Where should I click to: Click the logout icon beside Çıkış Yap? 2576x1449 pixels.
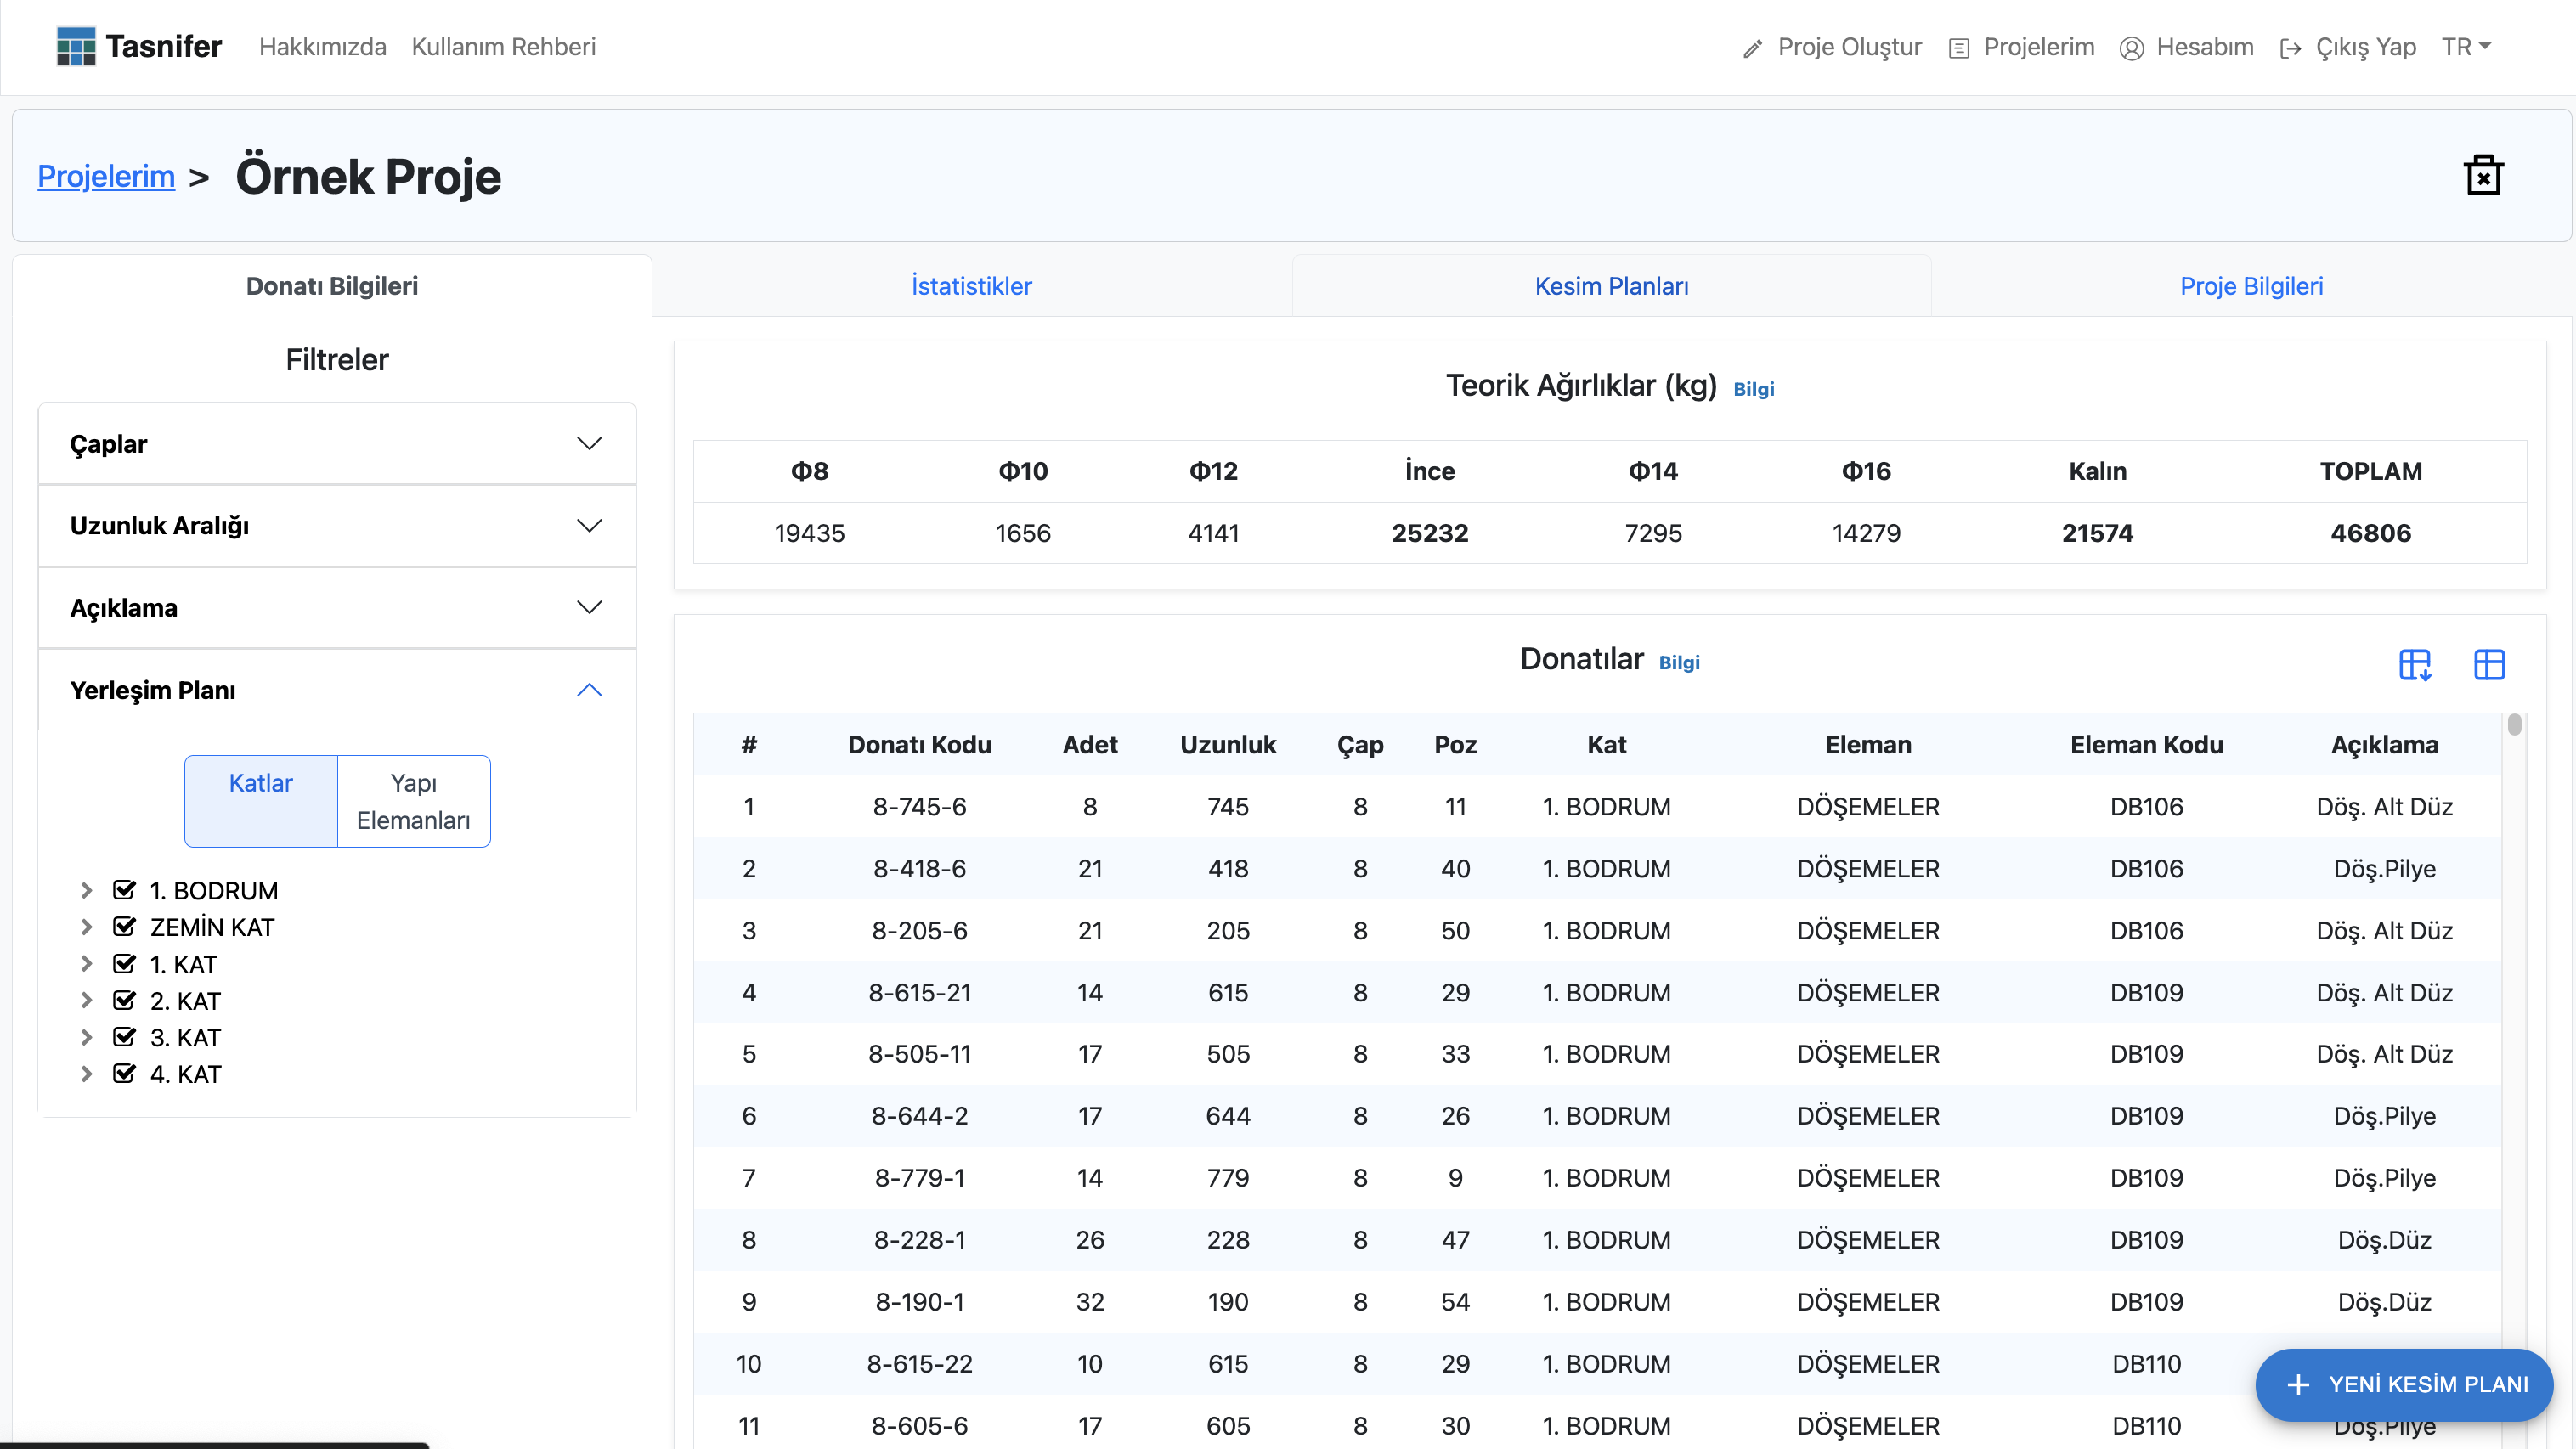coord(2290,48)
